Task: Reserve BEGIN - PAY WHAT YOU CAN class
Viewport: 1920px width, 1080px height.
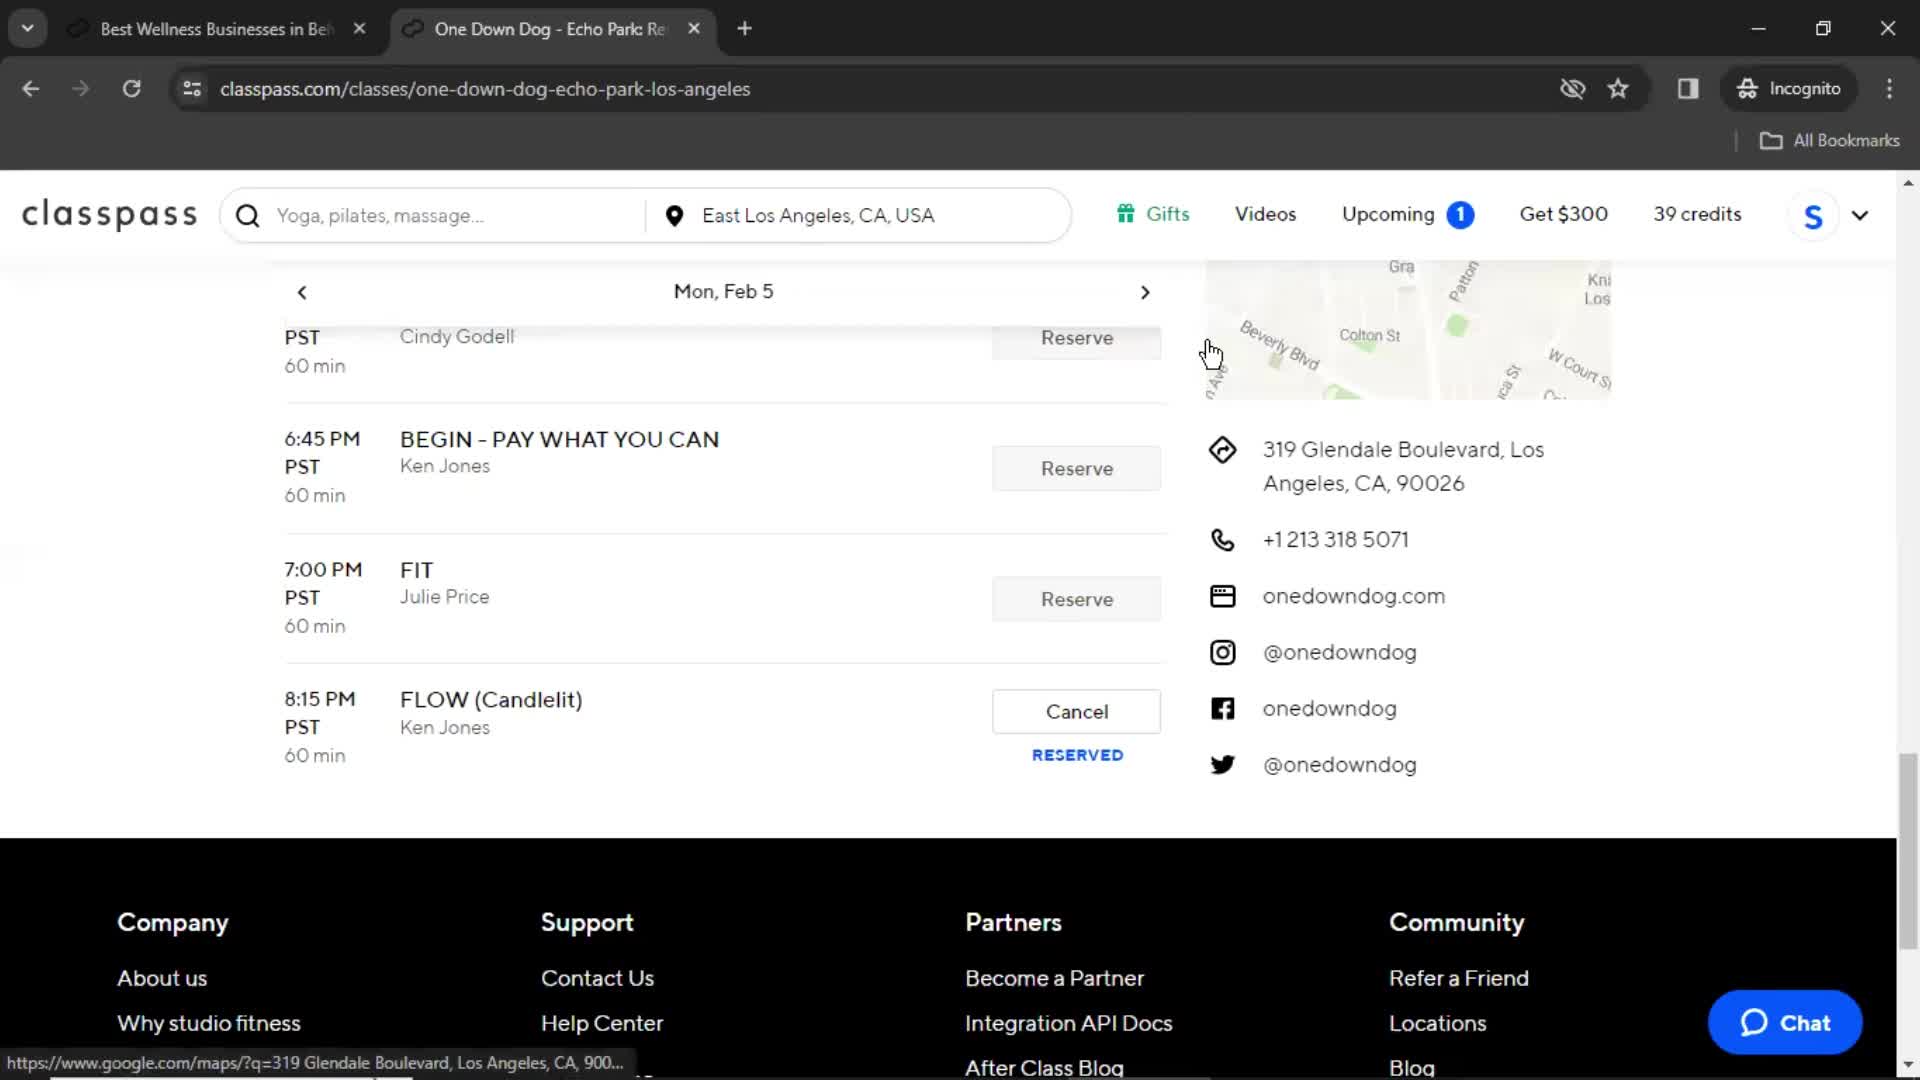Action: (1076, 469)
